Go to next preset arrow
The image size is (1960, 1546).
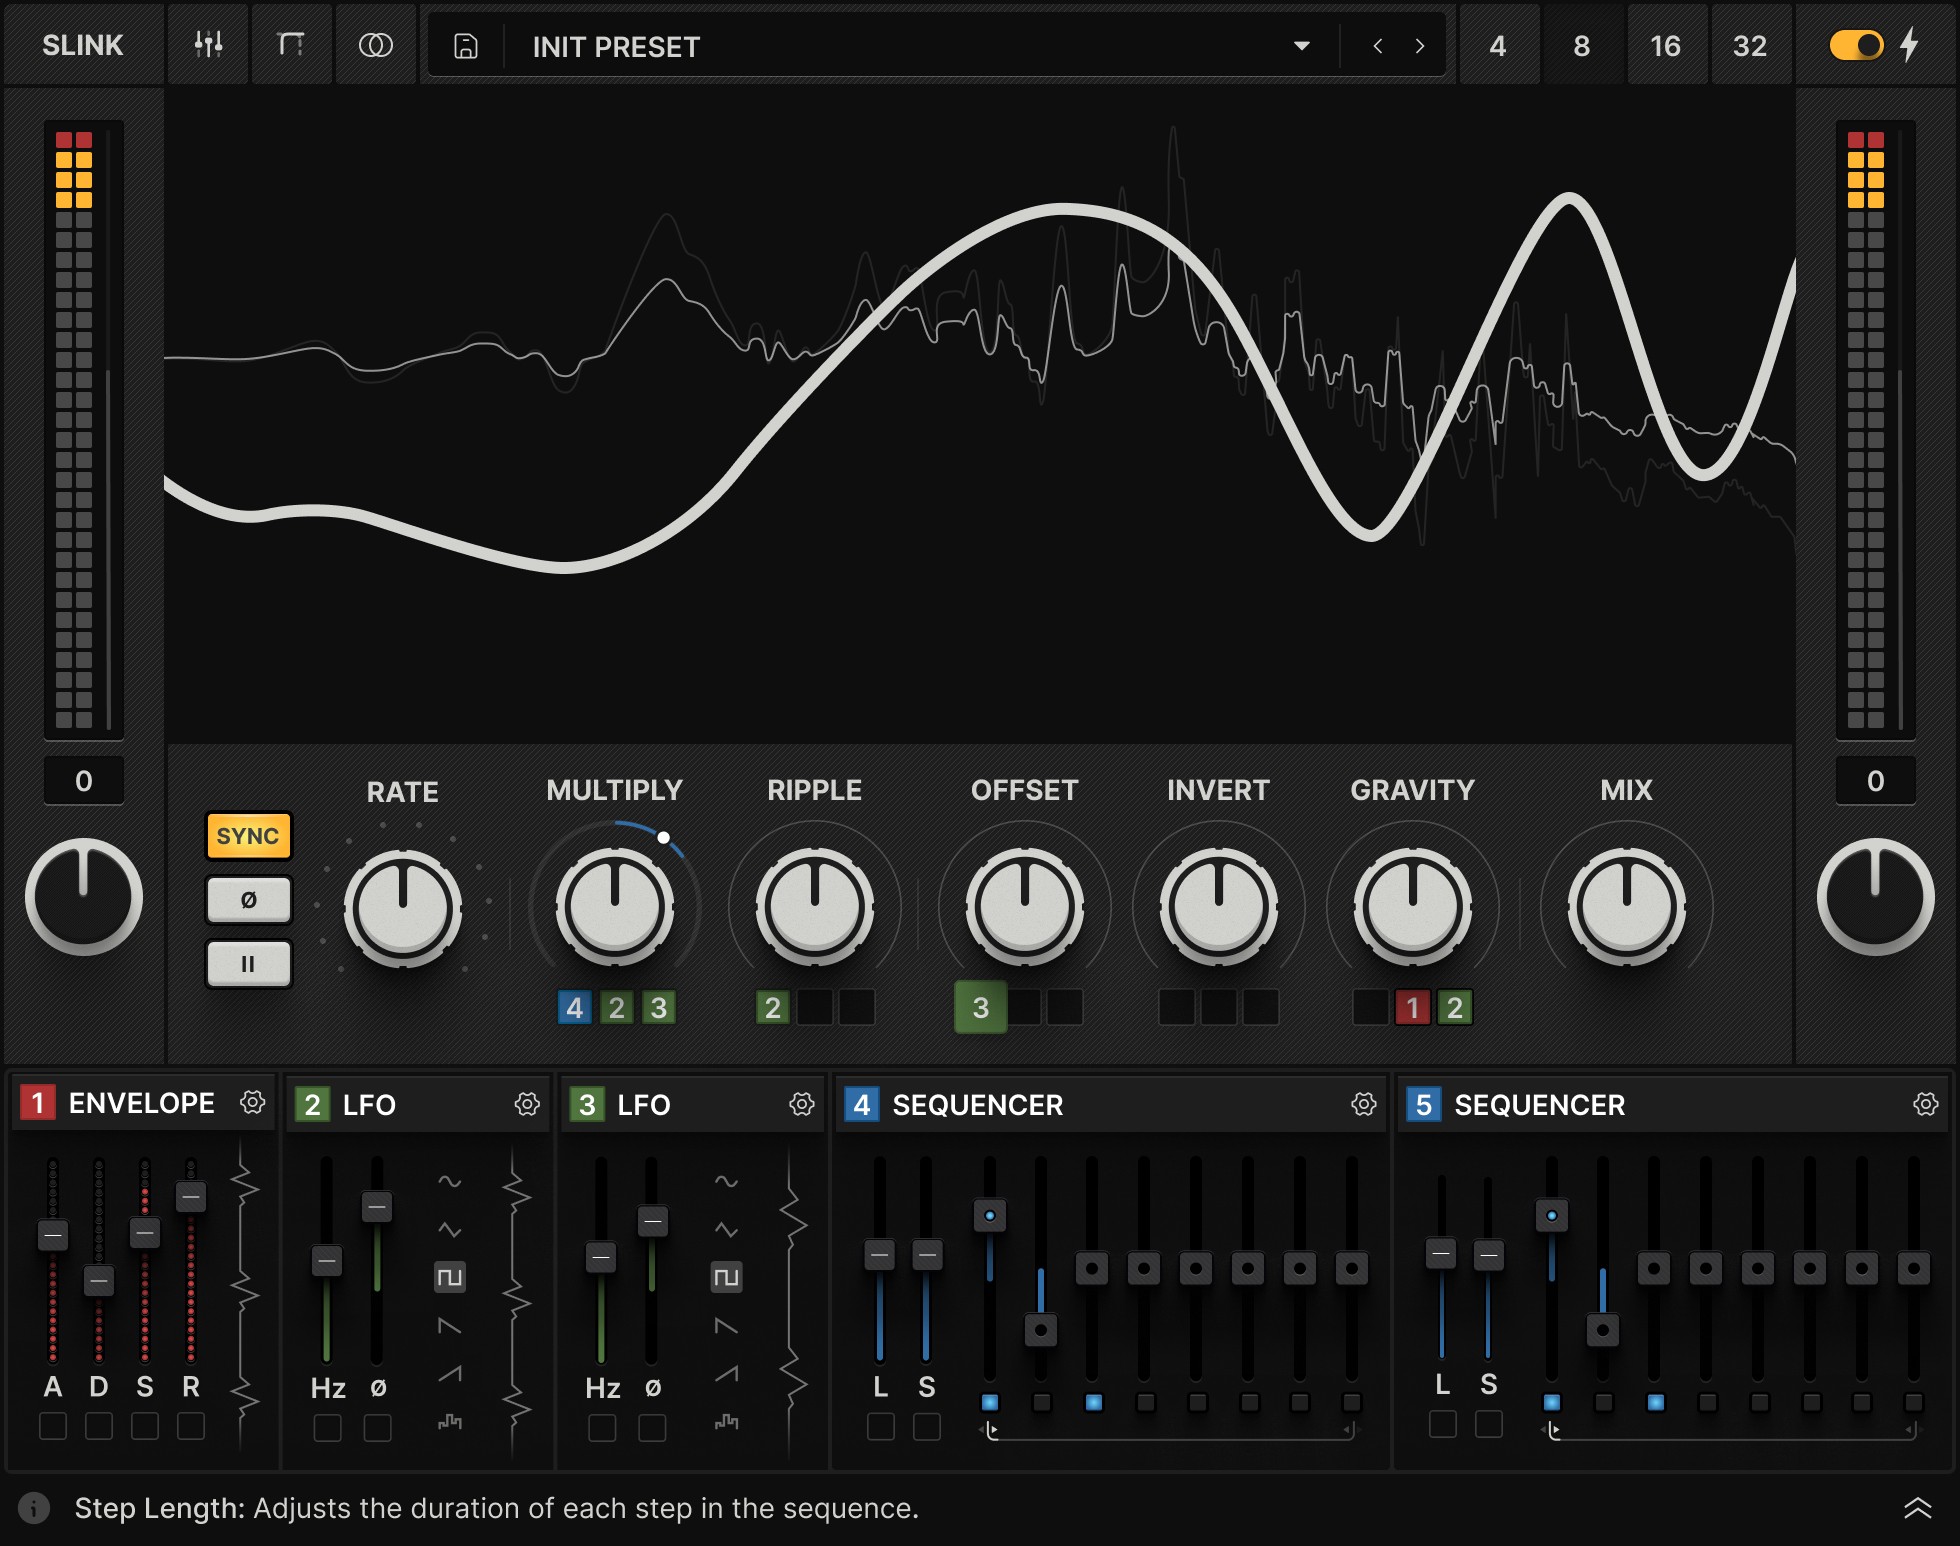click(x=1419, y=46)
